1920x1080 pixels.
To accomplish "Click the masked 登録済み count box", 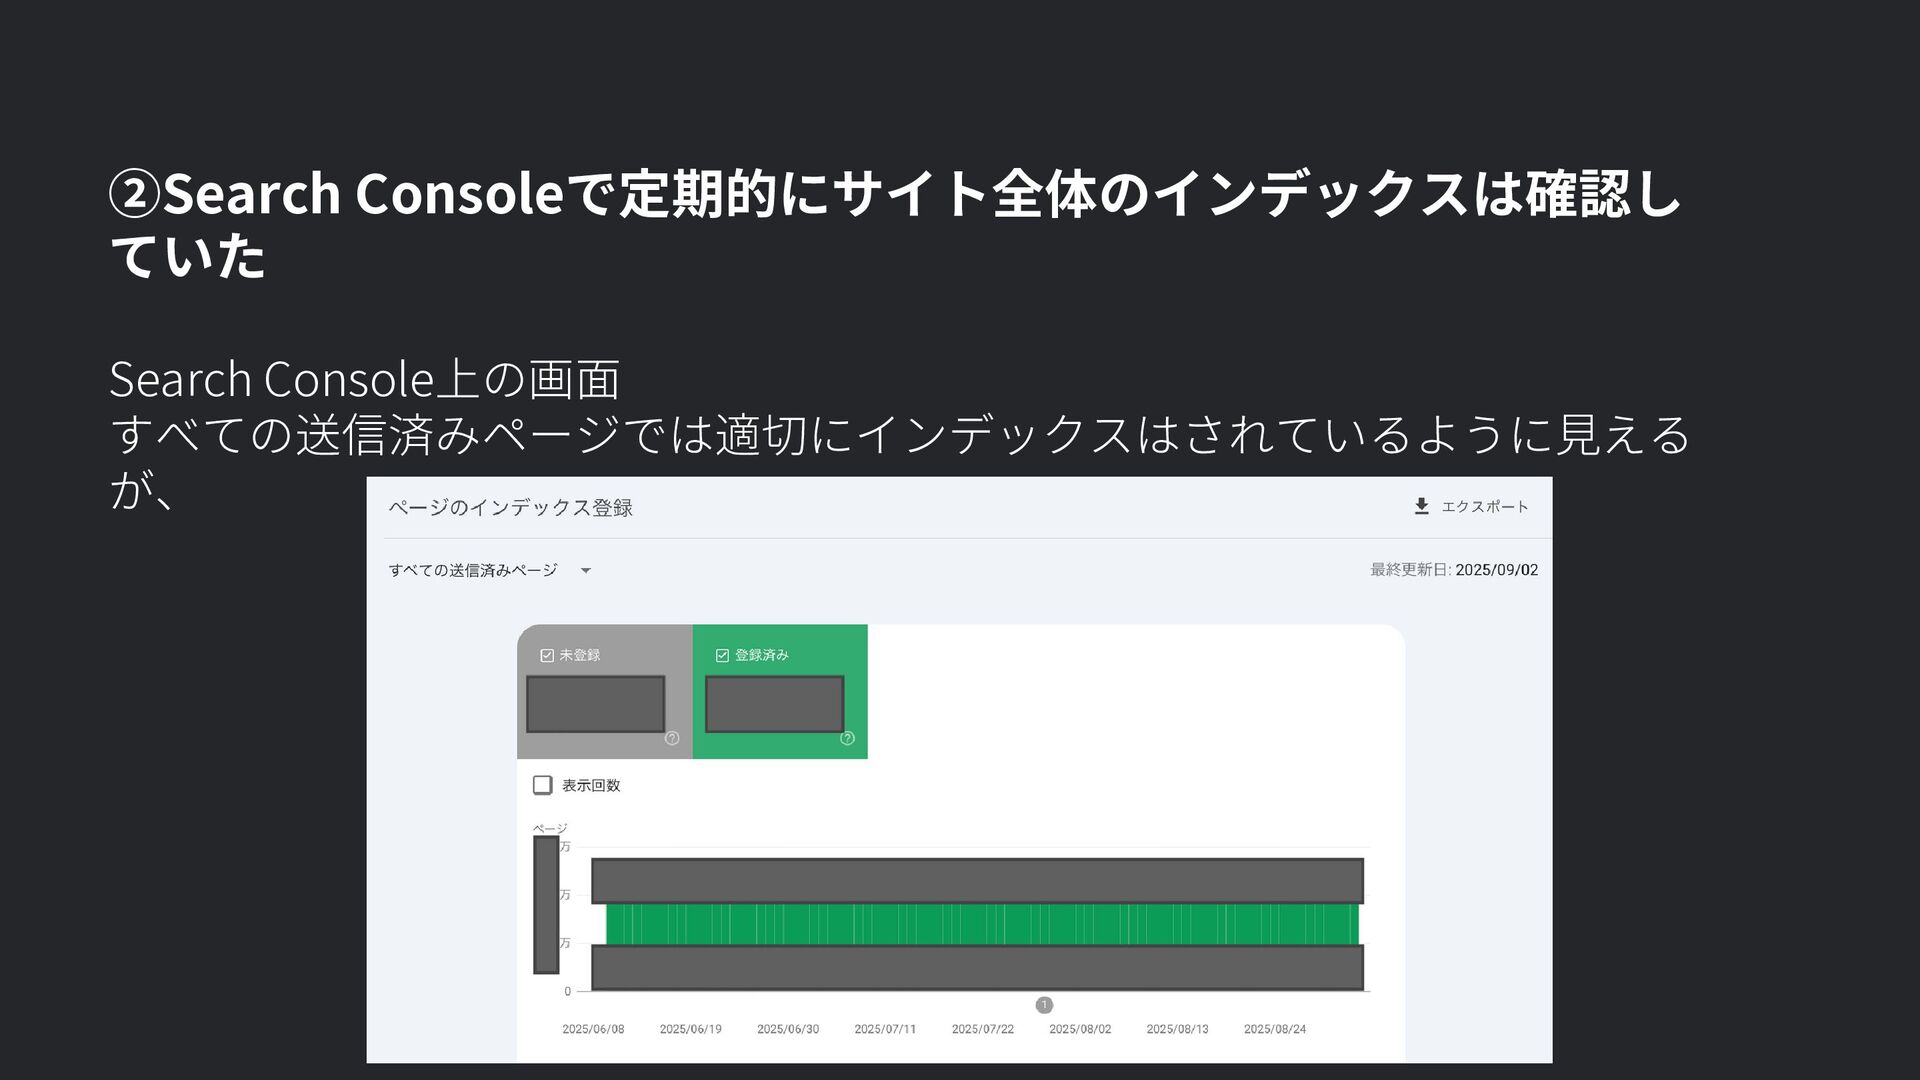I will 774,704.
